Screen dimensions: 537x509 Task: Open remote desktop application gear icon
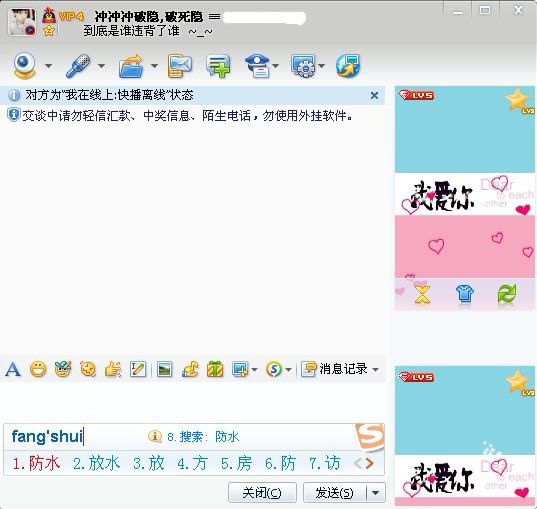pos(303,66)
